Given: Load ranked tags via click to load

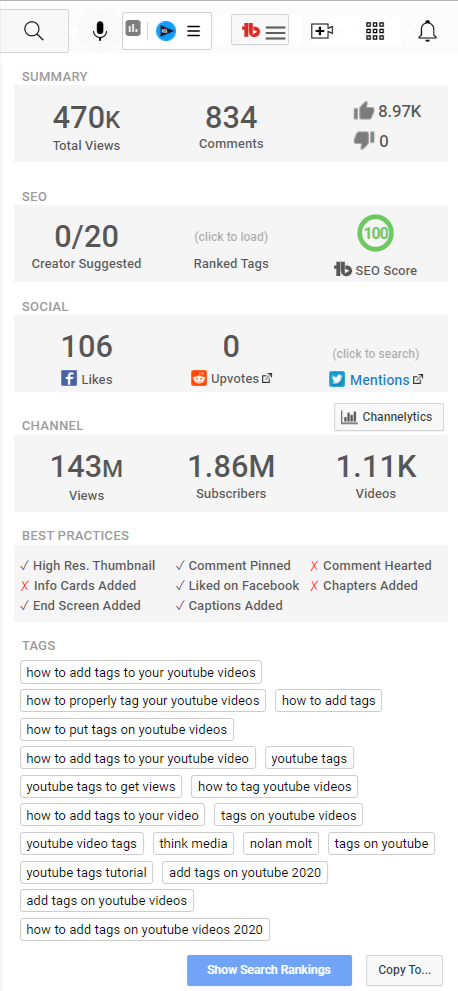Looking at the screenshot, I should click(231, 237).
